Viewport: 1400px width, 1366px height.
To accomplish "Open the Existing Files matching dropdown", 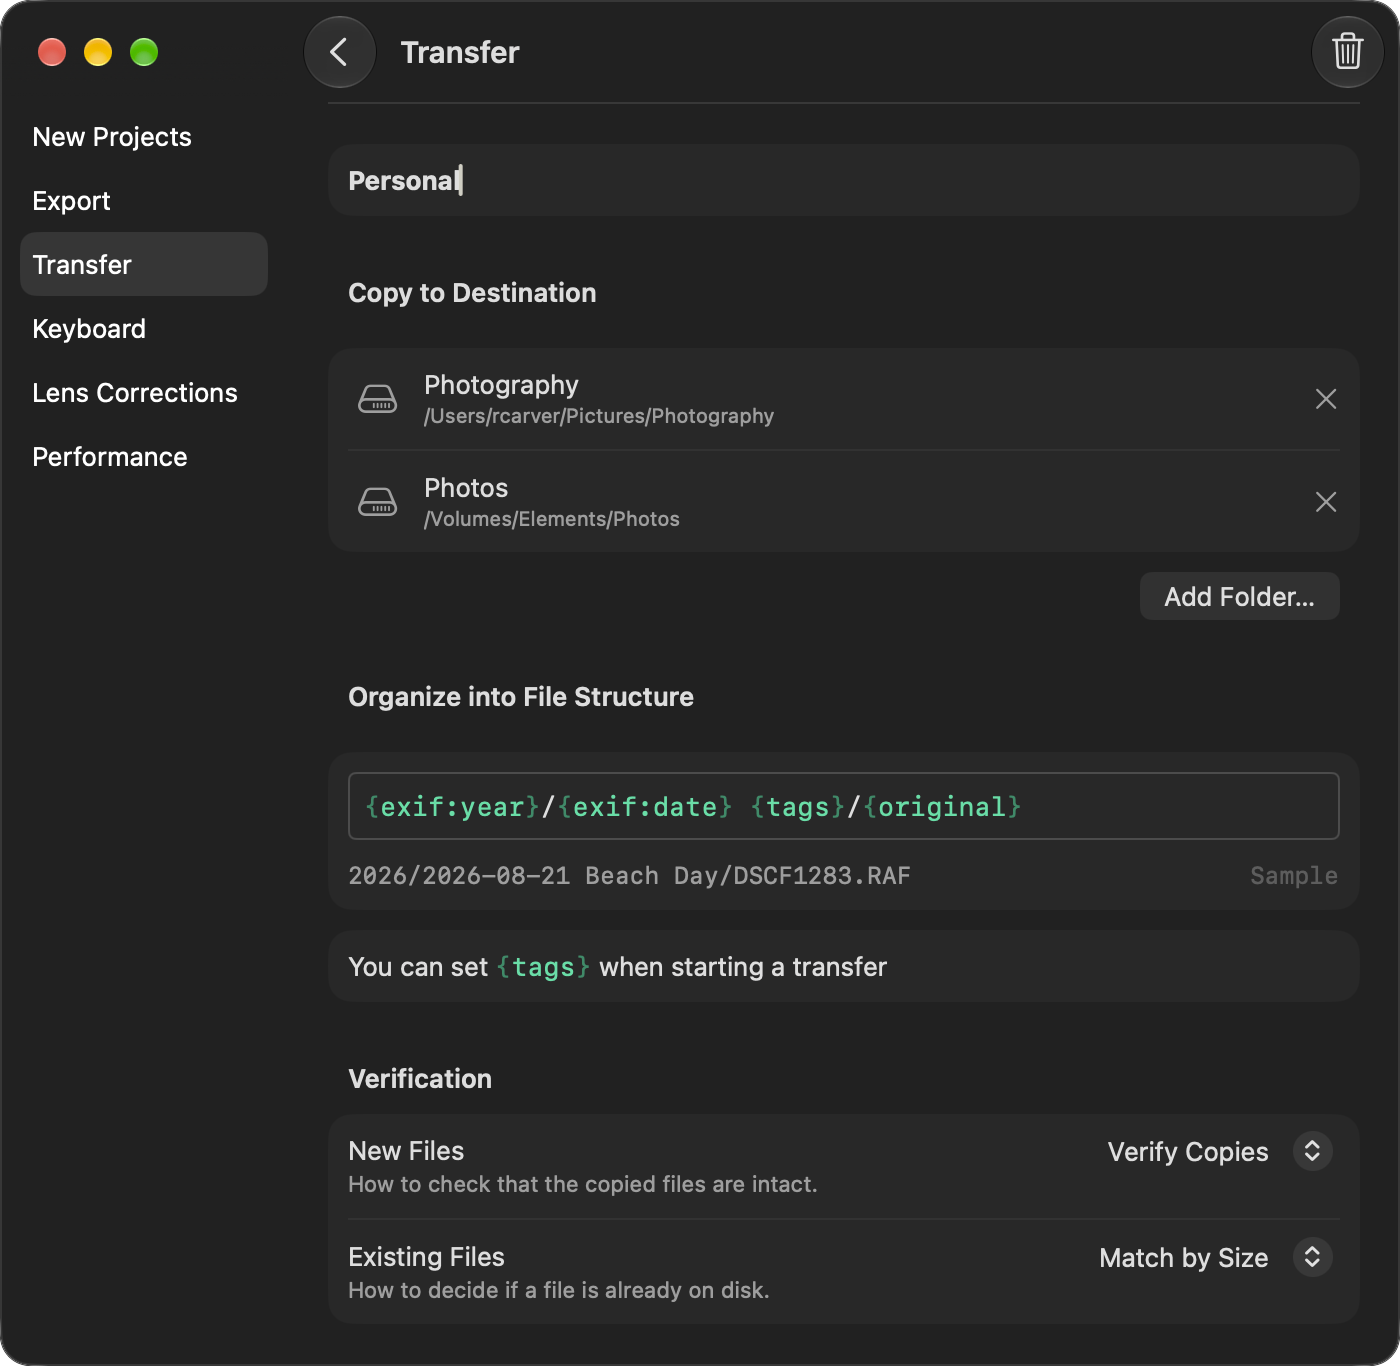I will coord(1312,1257).
